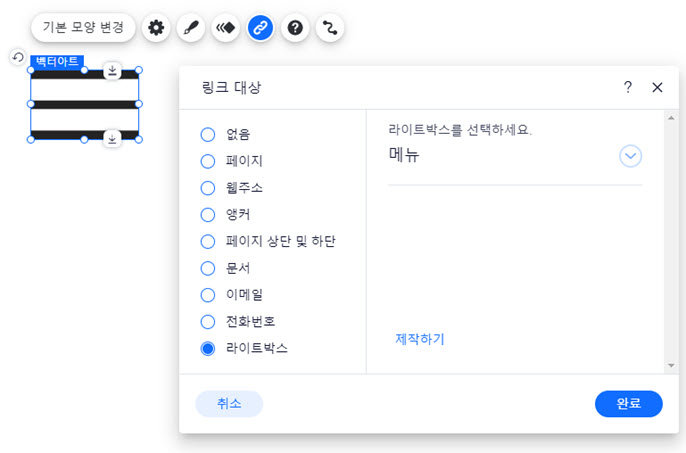The width and height of the screenshot is (686, 453).
Task: Click the blue link icon
Action: (x=260, y=28)
